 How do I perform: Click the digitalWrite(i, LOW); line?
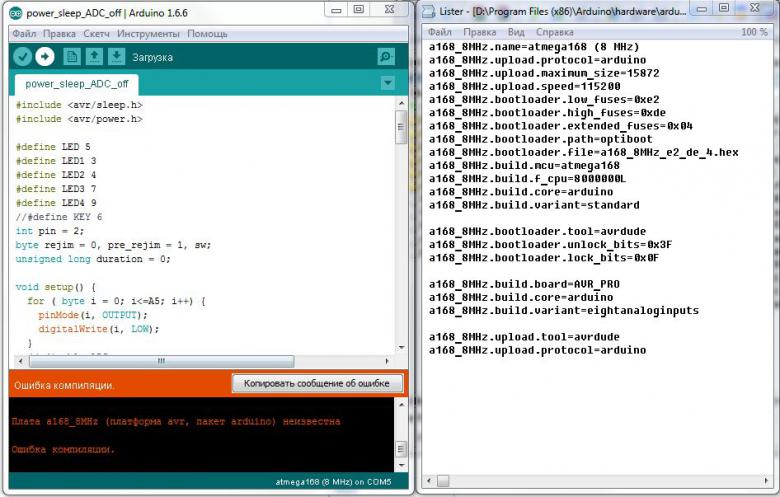click(98, 329)
